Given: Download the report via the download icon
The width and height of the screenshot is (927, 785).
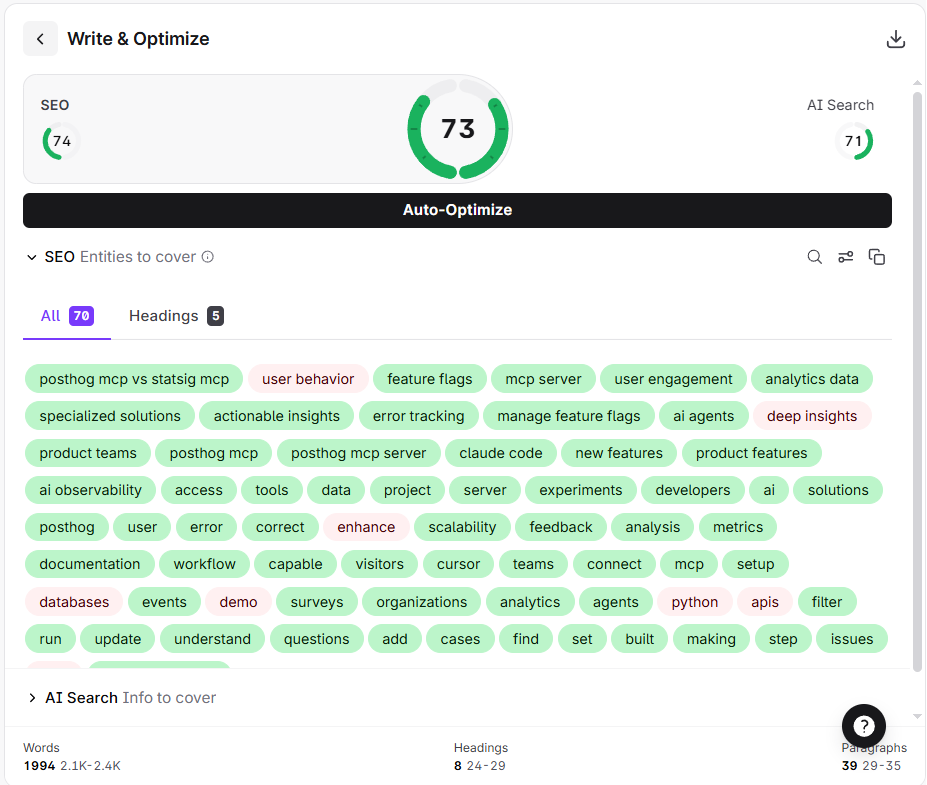Looking at the screenshot, I should tap(896, 39).
